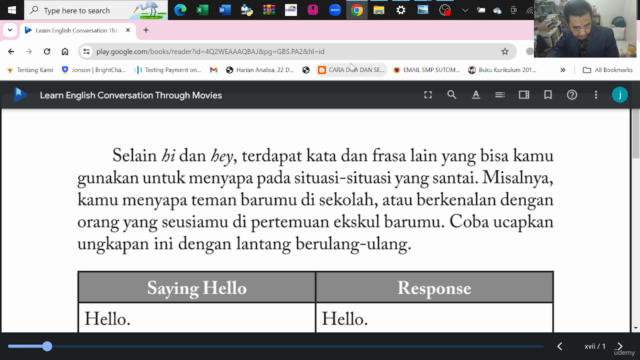
Task: Switch to Chrome in the taskbar
Action: 357,10
